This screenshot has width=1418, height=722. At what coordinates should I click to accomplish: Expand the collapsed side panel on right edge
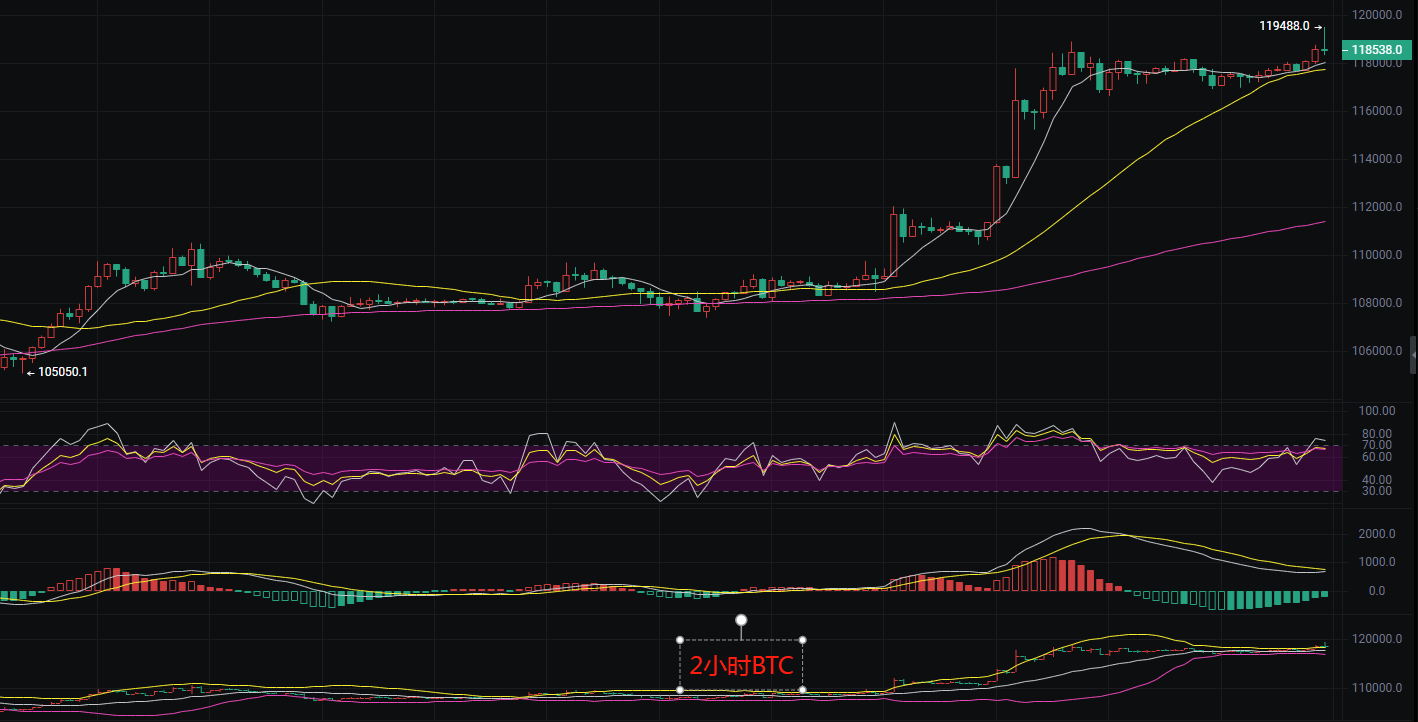[1413, 355]
